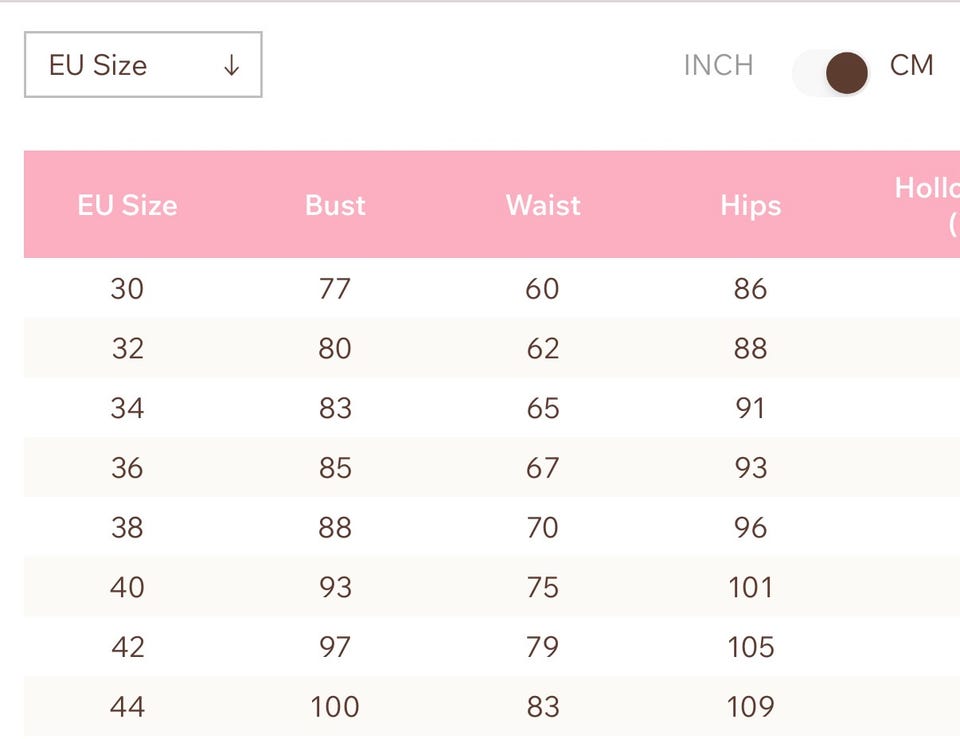The image size is (960, 739).
Task: Select the EU size 38 row
Action: coord(492,527)
